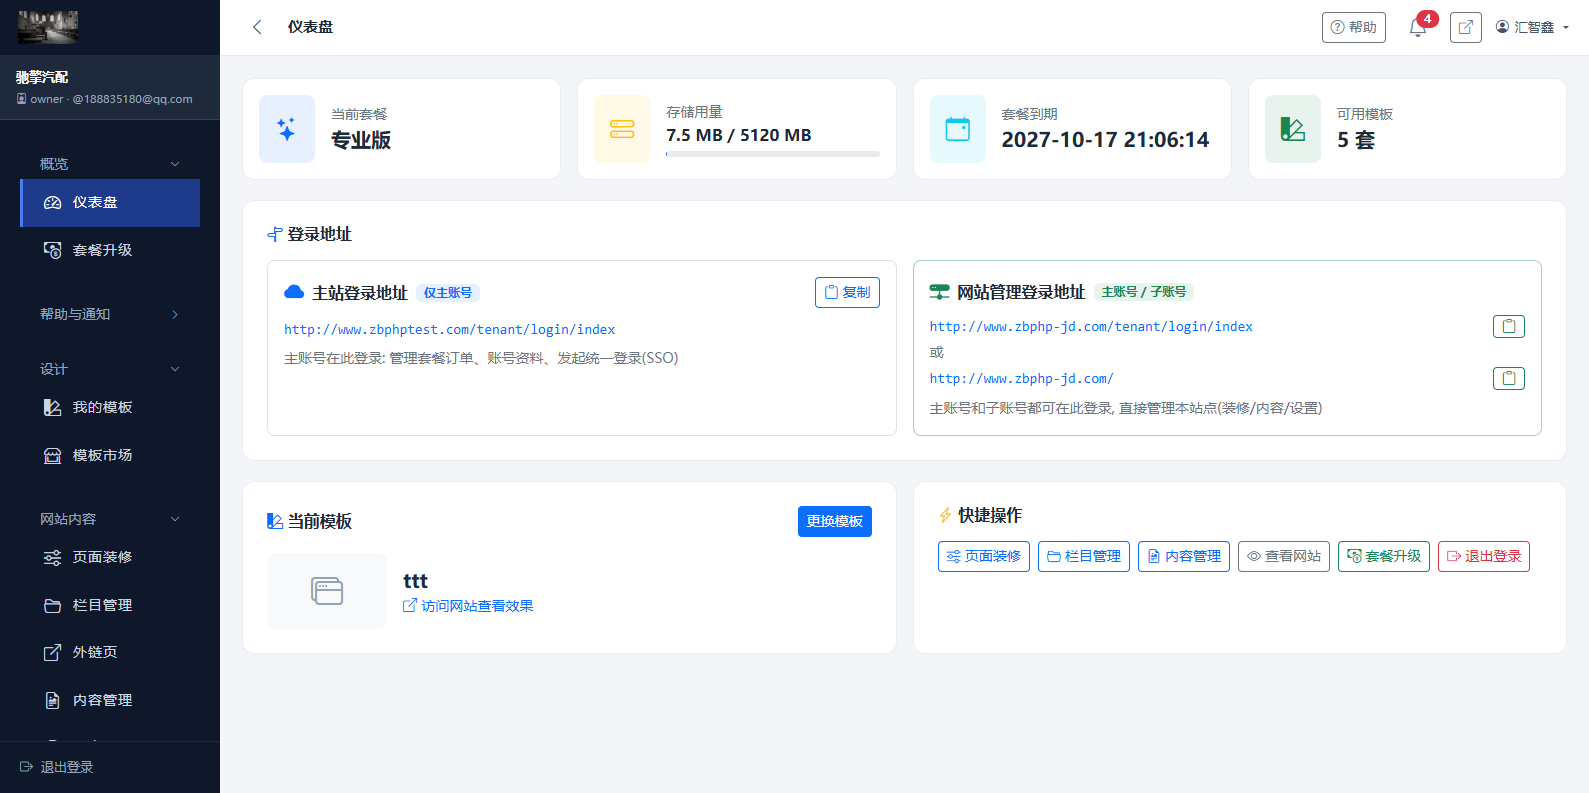Open the zbphptest.com tenant login link

[449, 329]
